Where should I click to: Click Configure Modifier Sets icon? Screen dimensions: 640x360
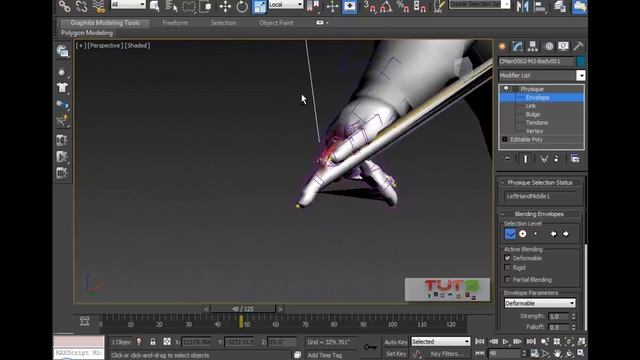point(575,159)
